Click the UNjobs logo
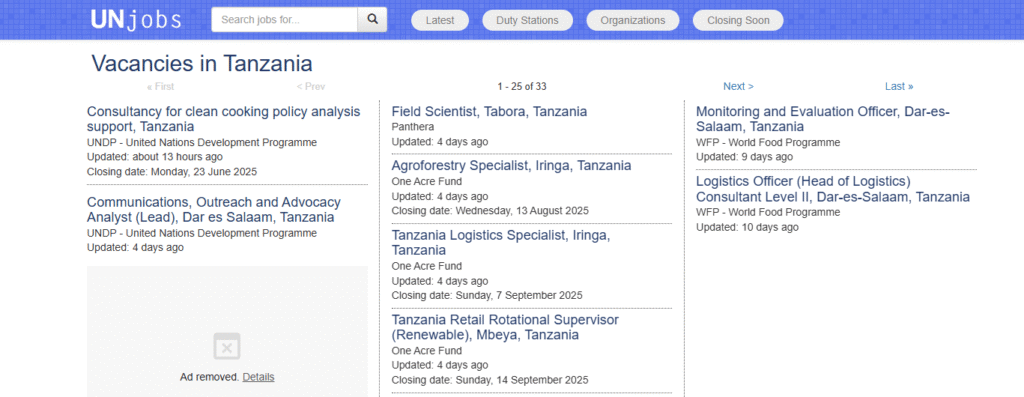Screen dimensions: 1024x397 point(136,20)
